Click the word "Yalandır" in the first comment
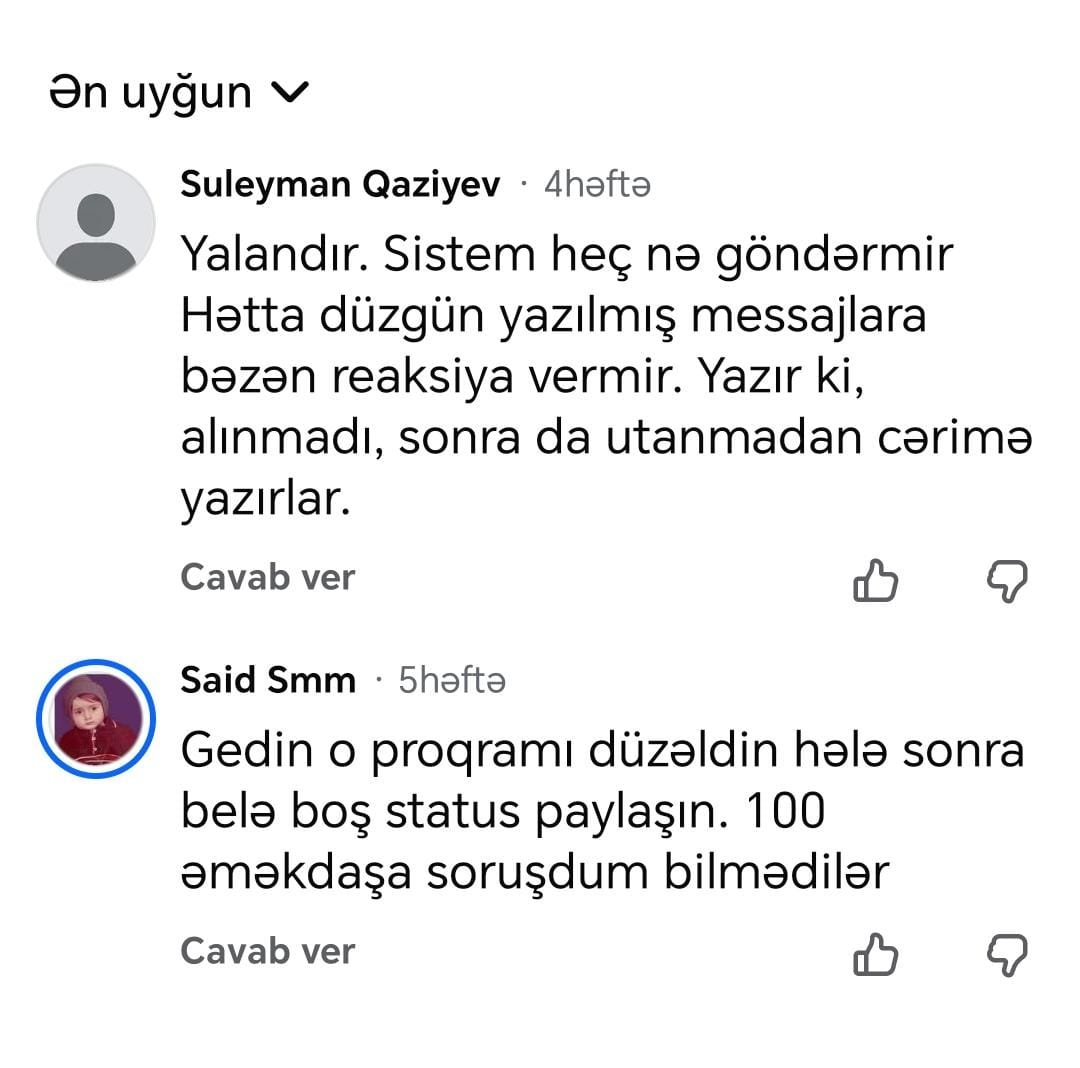Image resolution: width=1080 pixels, height=1068 pixels. 264,255
